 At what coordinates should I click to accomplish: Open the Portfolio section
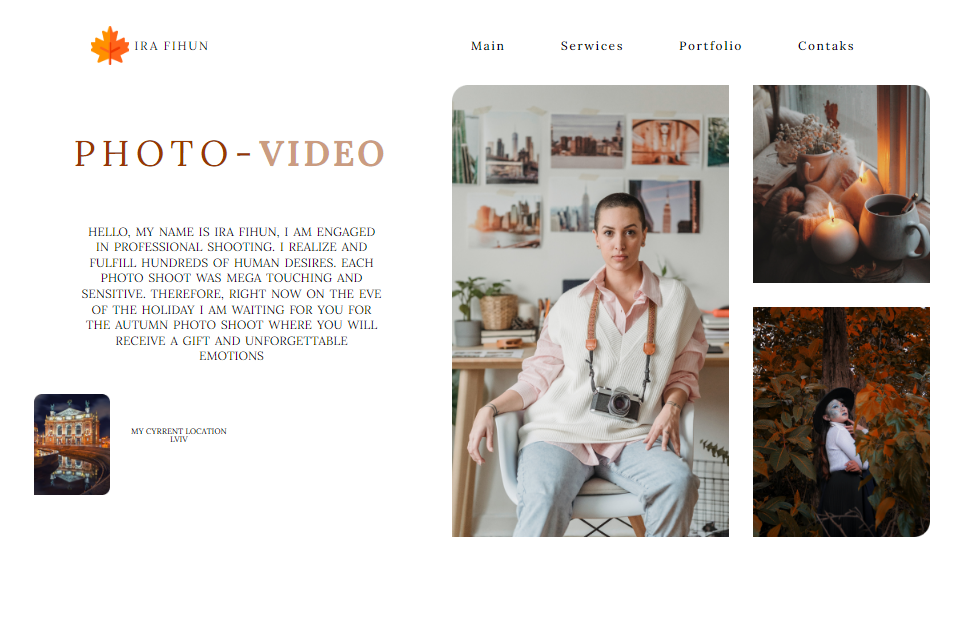[710, 46]
